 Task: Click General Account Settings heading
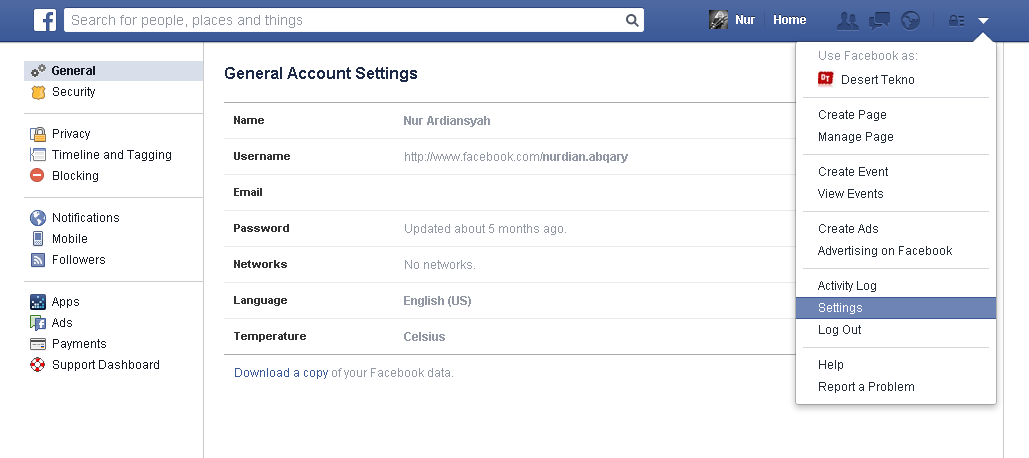click(321, 73)
